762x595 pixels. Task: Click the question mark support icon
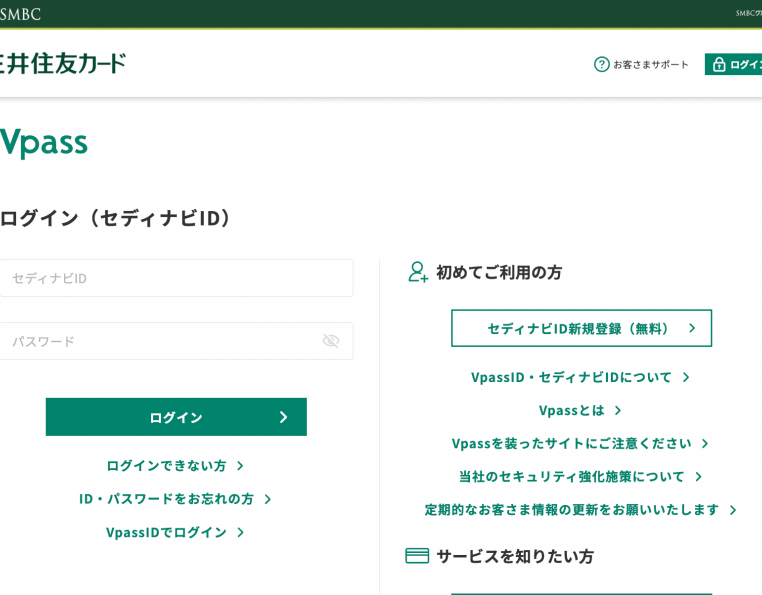click(602, 64)
